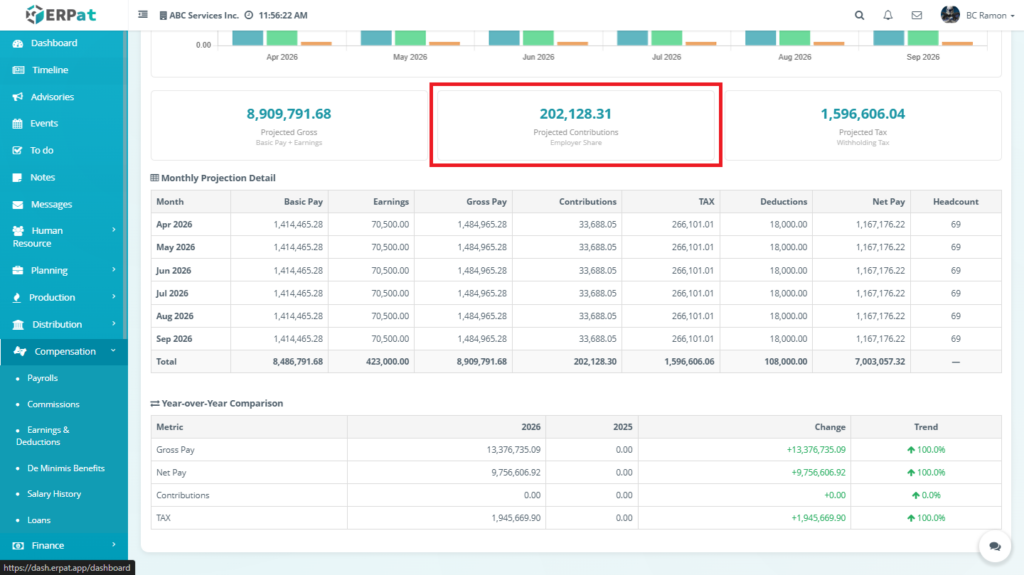Open the notifications bell icon
The image size is (1024, 575).
(x=888, y=15)
